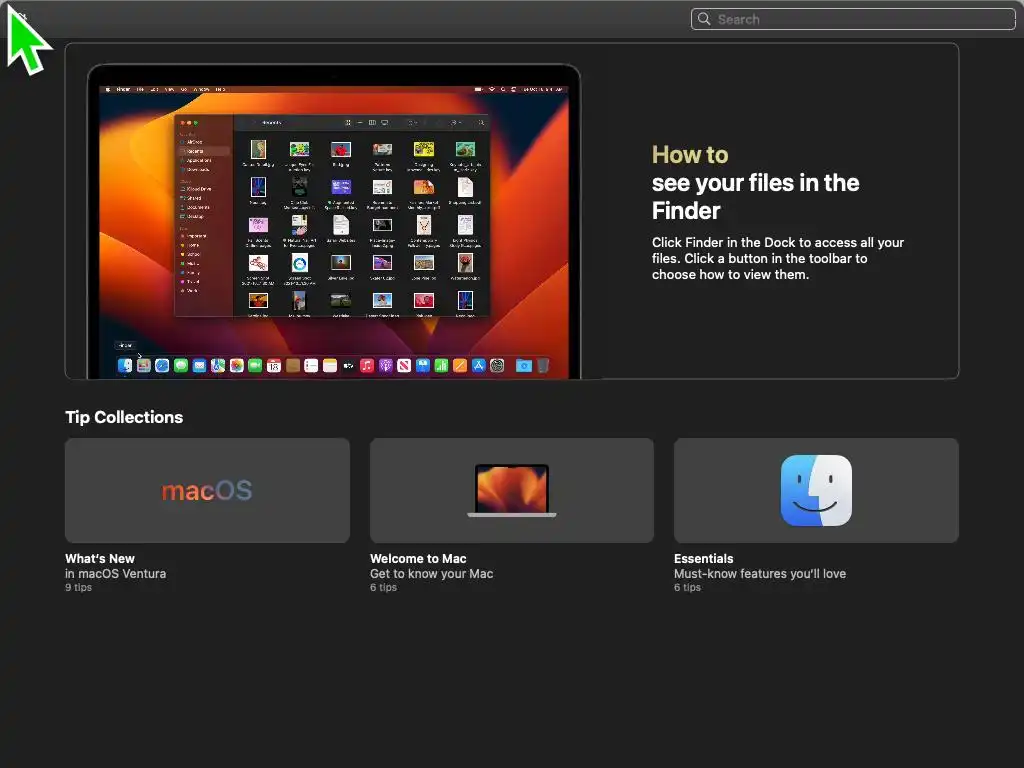Select the "Welcome to Mac" collection title
1024x768 pixels.
[418, 558]
